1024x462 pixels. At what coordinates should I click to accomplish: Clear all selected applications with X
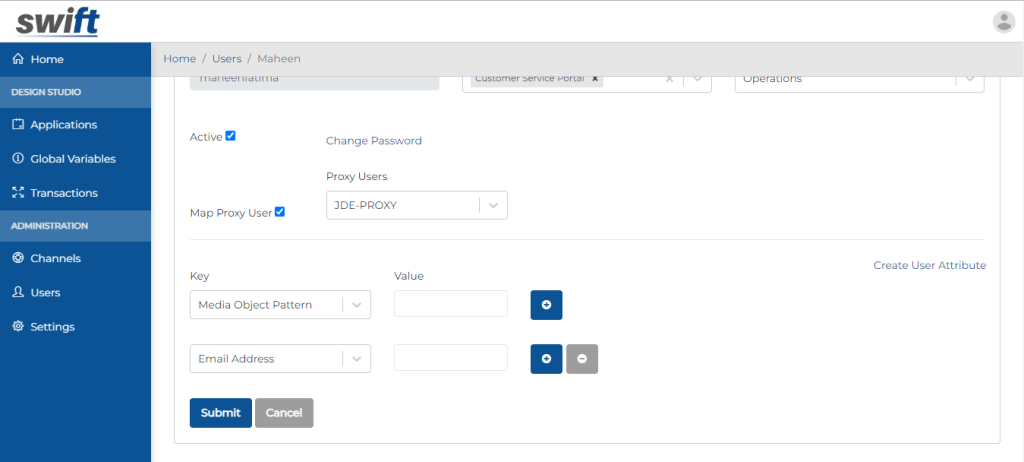(x=670, y=78)
